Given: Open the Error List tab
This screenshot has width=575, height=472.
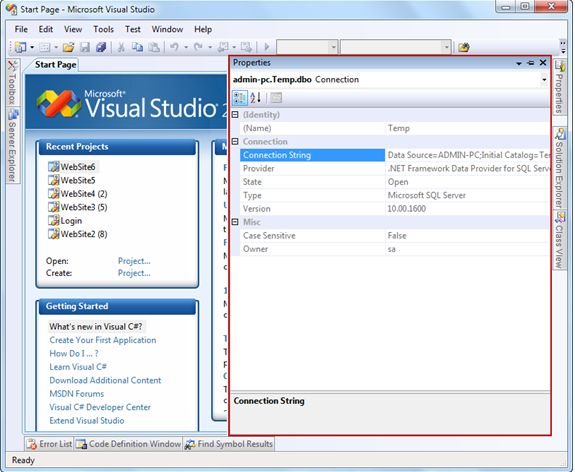Looking at the screenshot, I should [49, 444].
